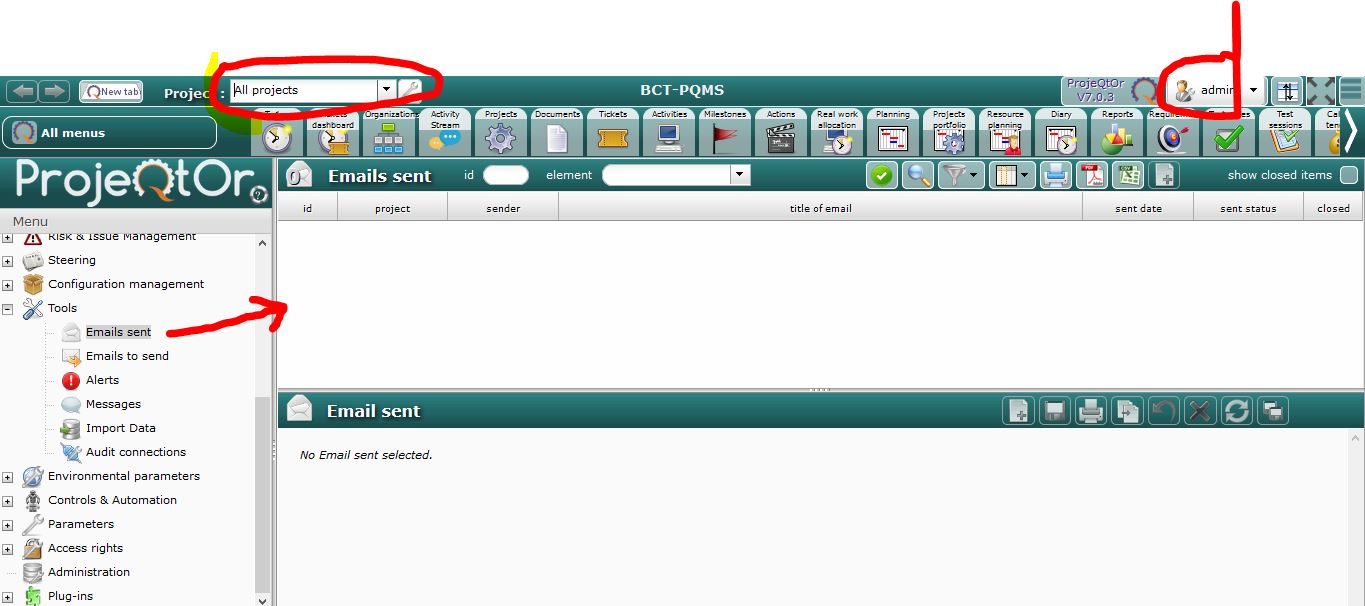Open the element filter dropdown

[739, 175]
